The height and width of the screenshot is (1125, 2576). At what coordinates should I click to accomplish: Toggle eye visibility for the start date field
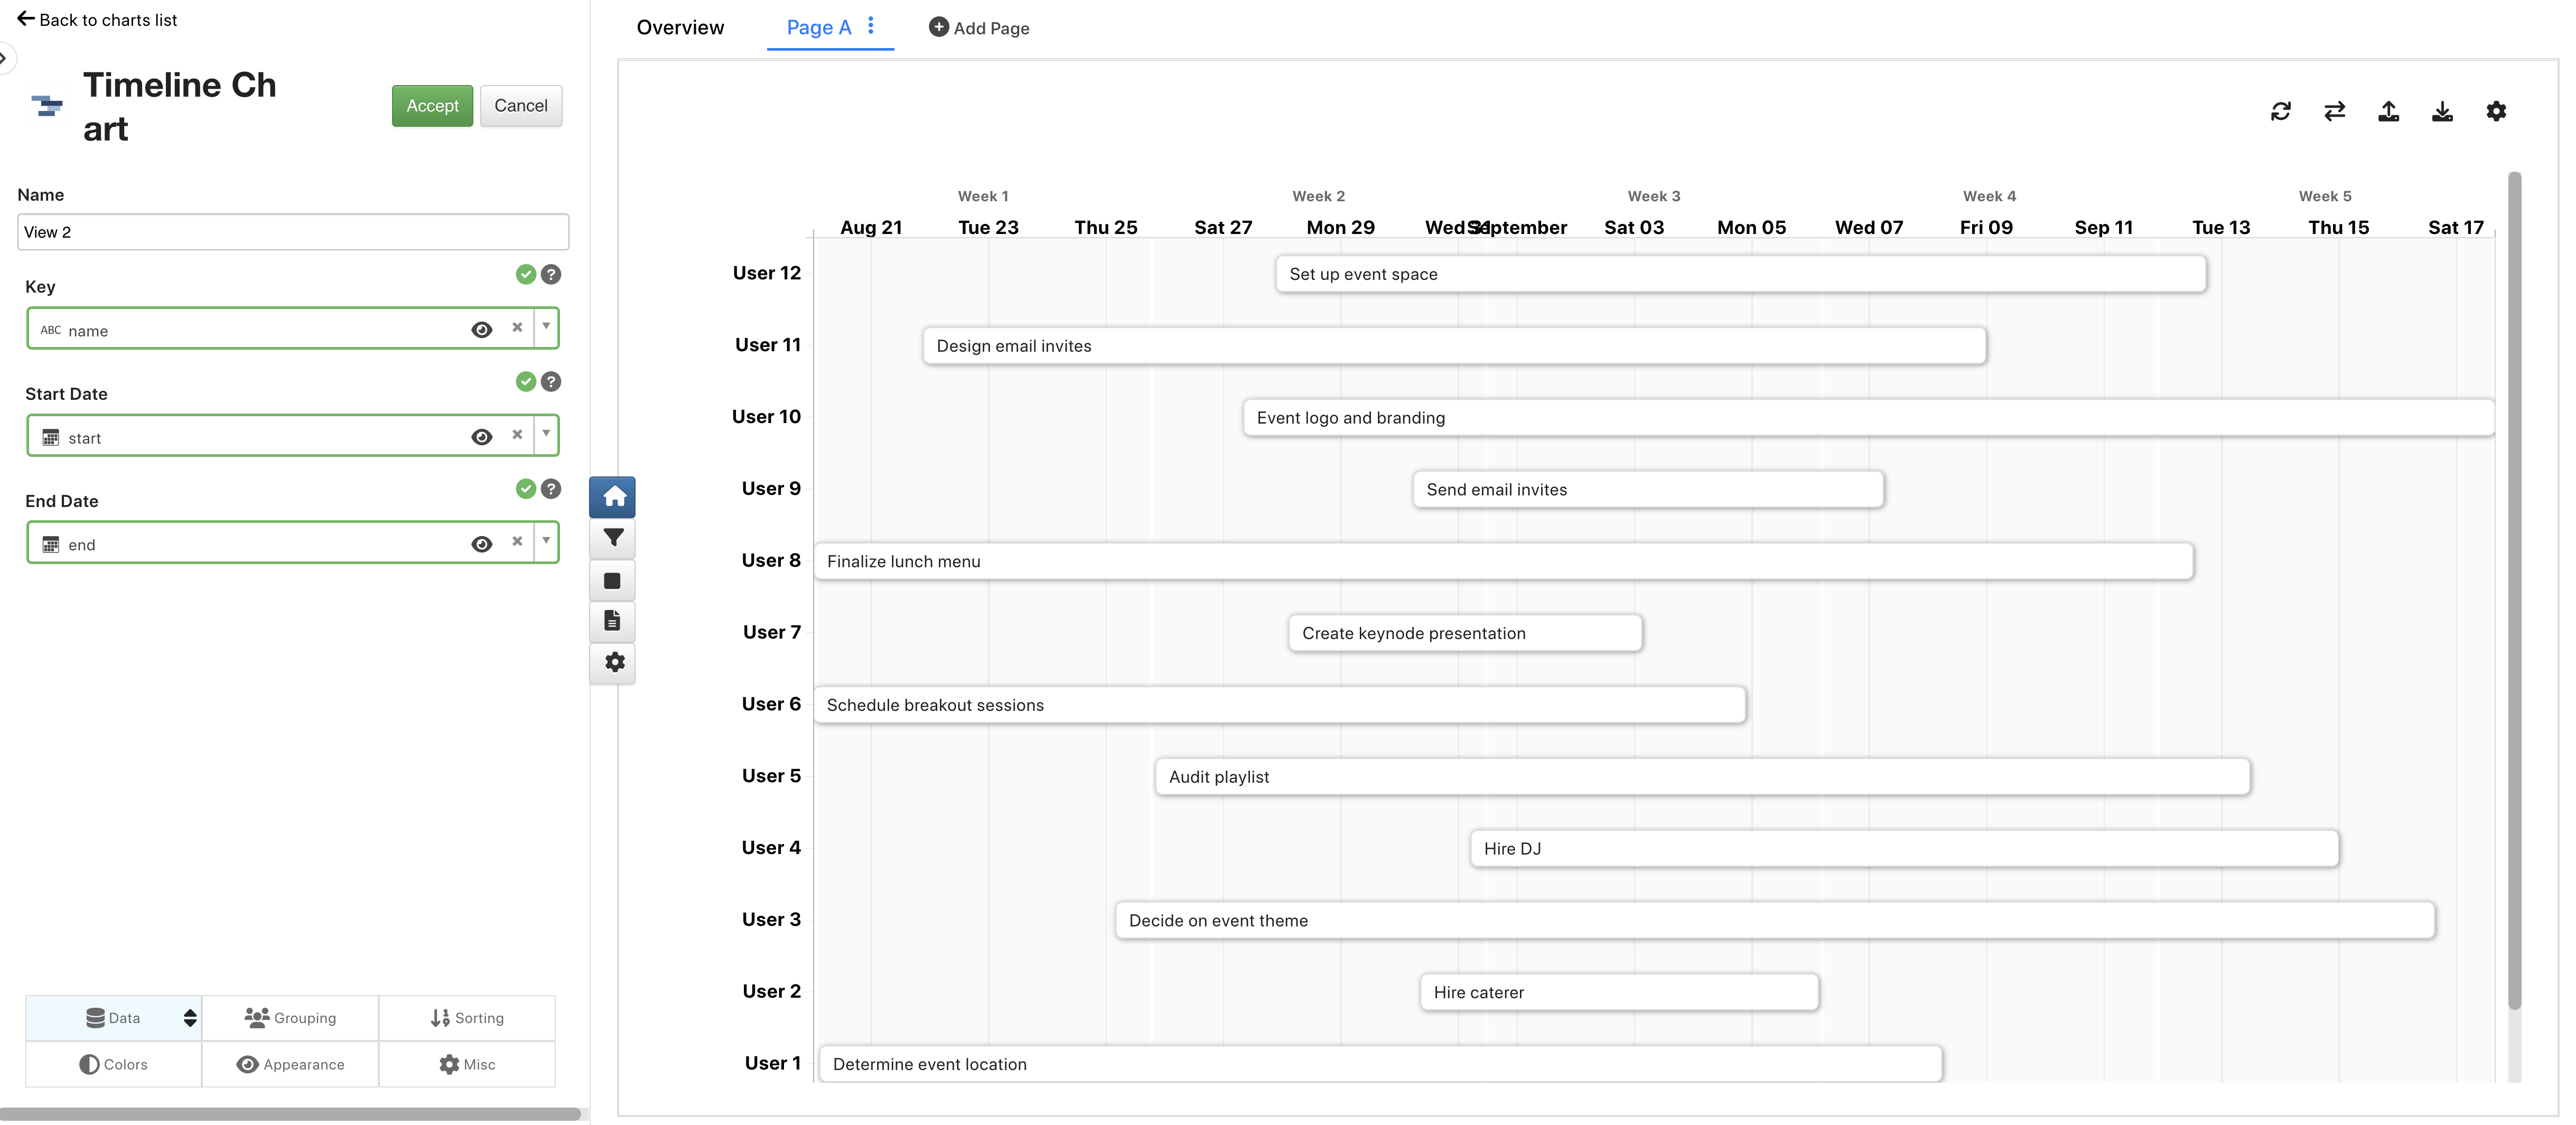pos(481,437)
